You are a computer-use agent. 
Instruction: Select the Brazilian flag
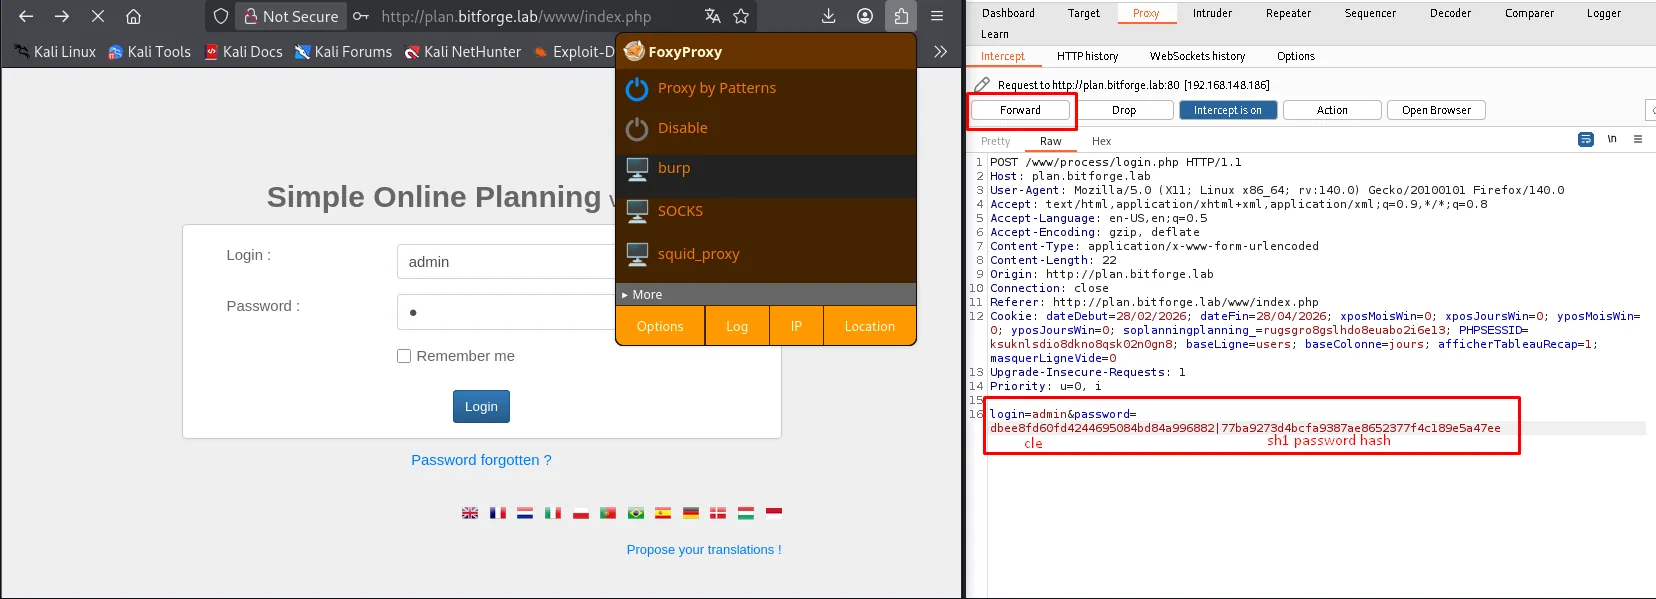pyautogui.click(x=636, y=513)
